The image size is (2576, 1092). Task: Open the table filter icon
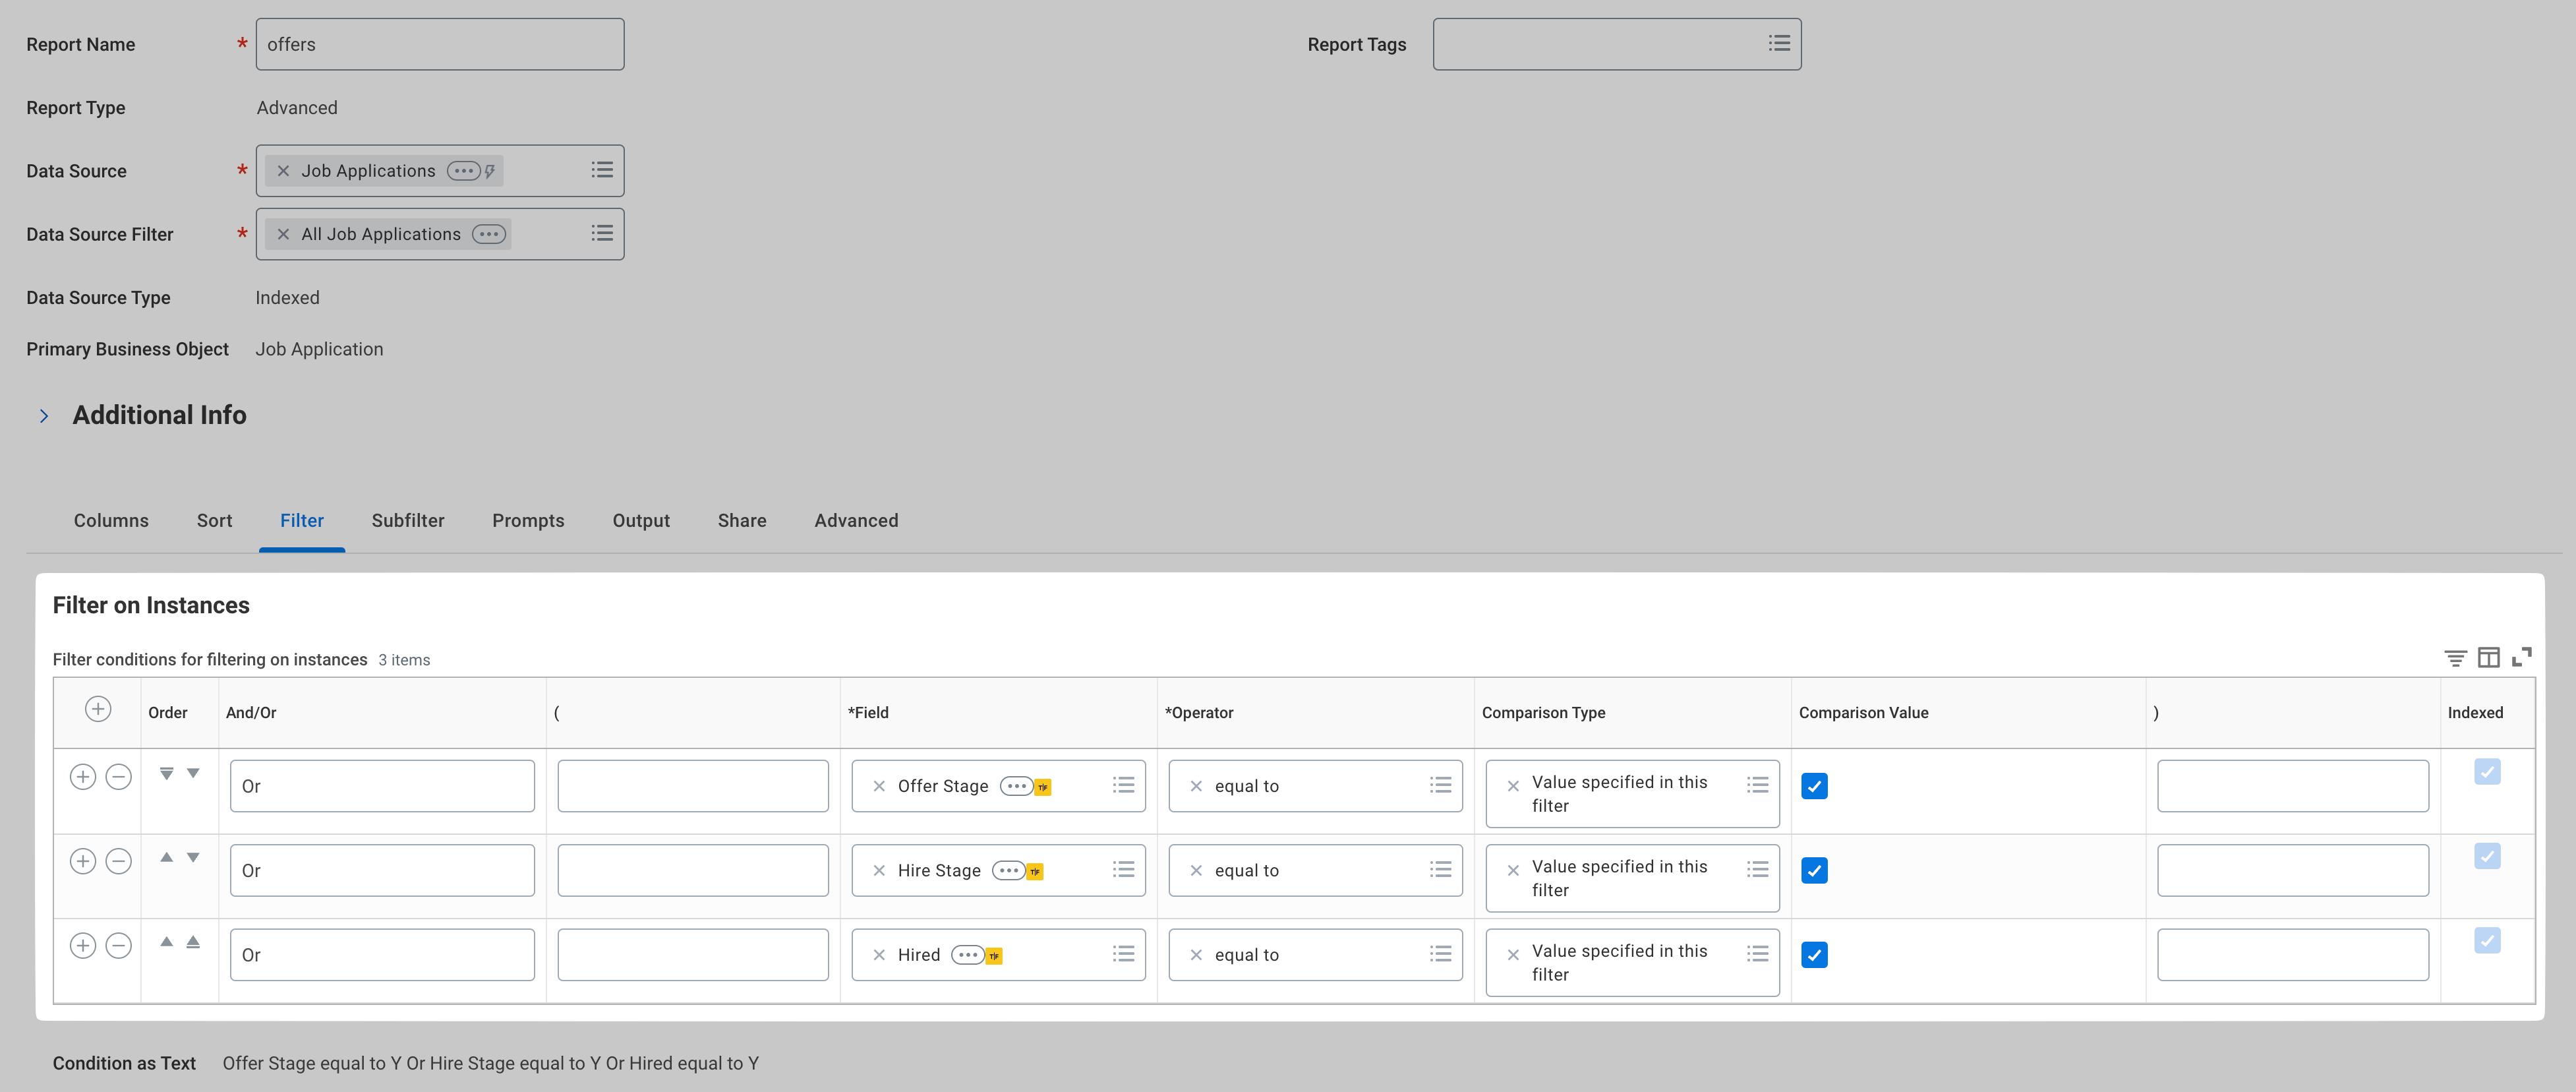click(x=2455, y=657)
